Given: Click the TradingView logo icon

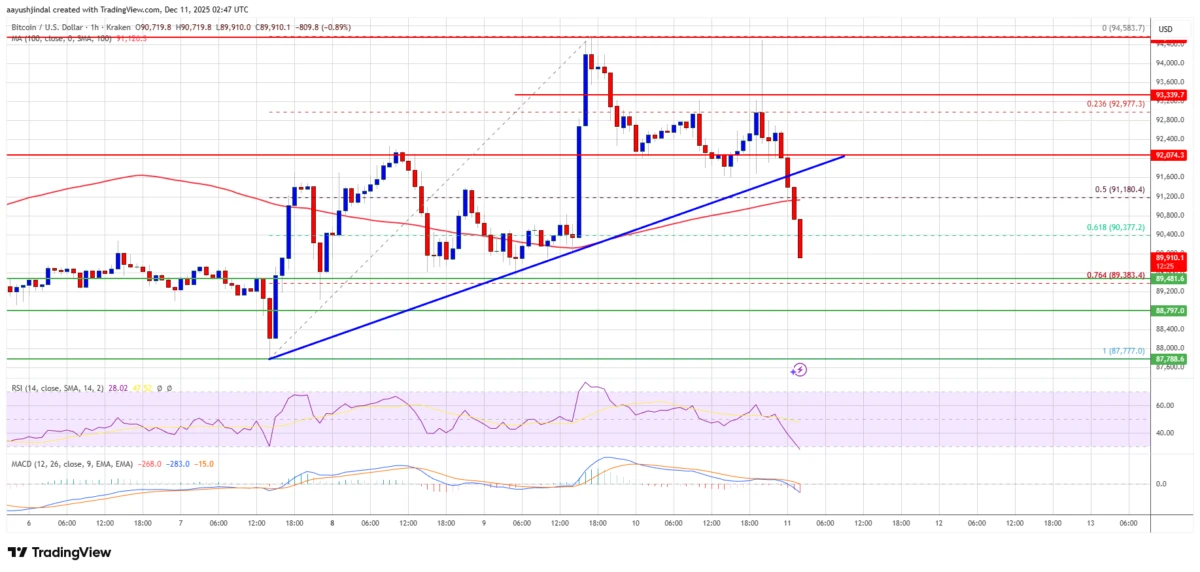Looking at the screenshot, I should coord(19,552).
